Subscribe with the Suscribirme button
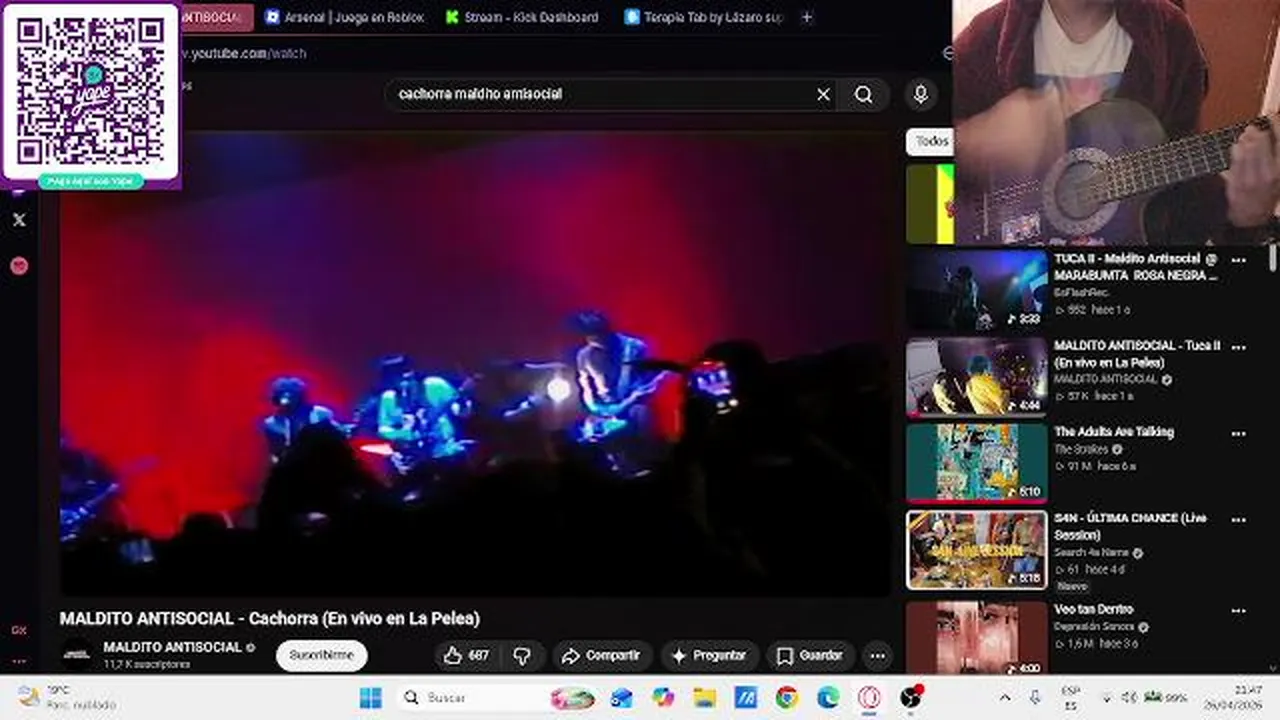The image size is (1280, 720). pos(322,656)
